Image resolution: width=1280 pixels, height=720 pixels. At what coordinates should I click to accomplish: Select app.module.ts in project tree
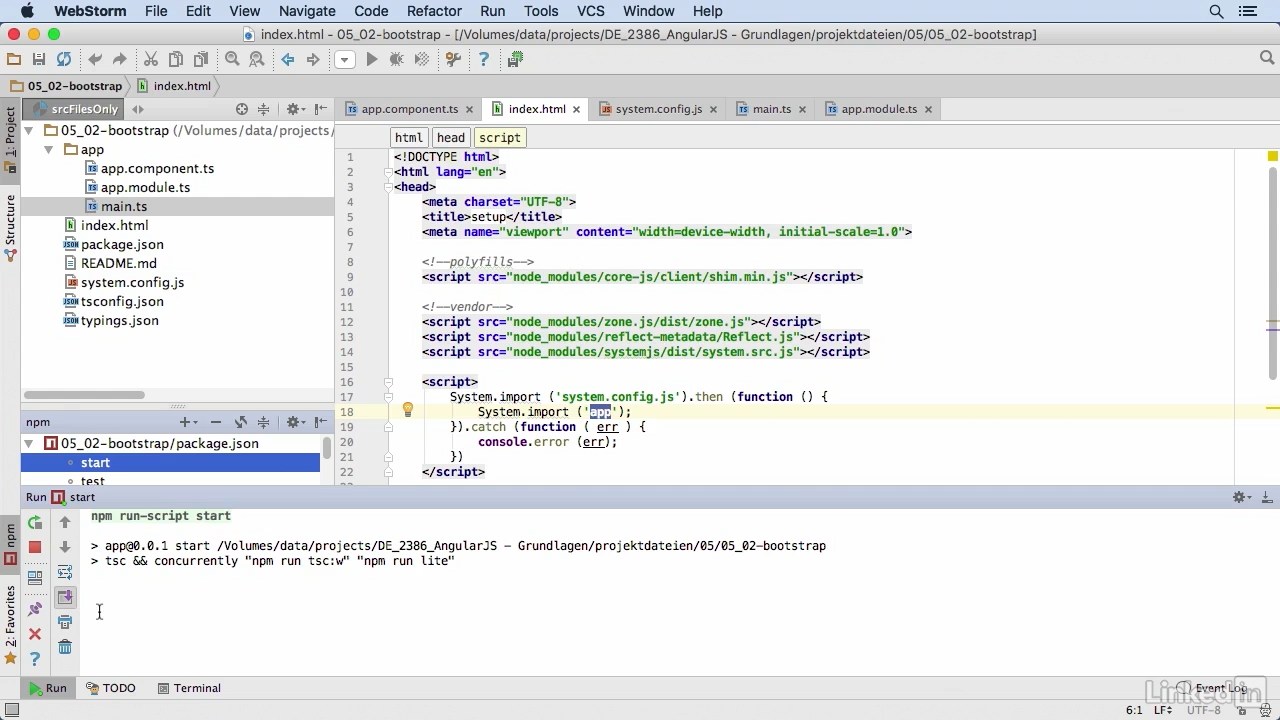click(145, 187)
